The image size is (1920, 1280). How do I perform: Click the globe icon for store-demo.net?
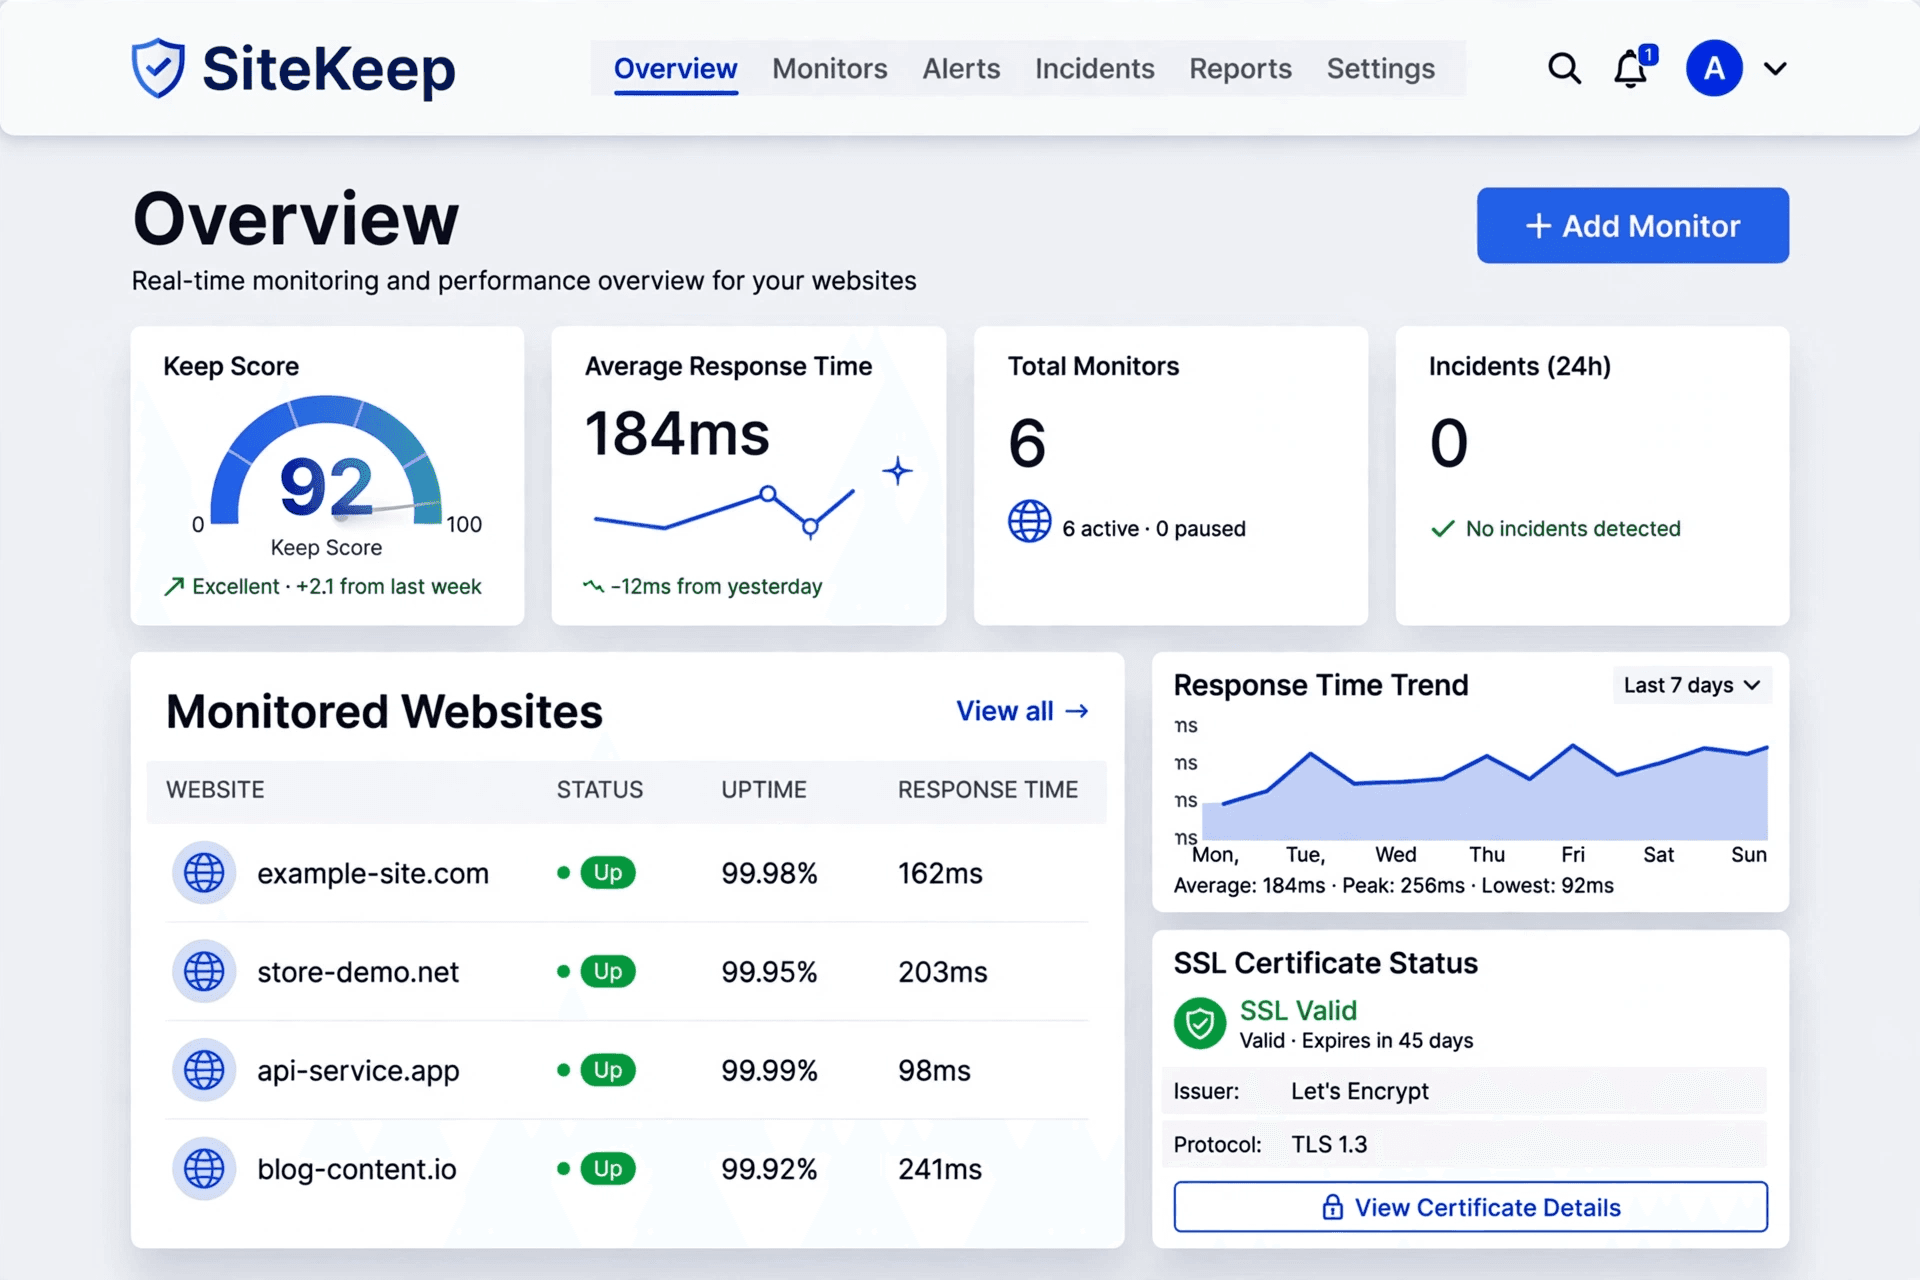pos(204,971)
